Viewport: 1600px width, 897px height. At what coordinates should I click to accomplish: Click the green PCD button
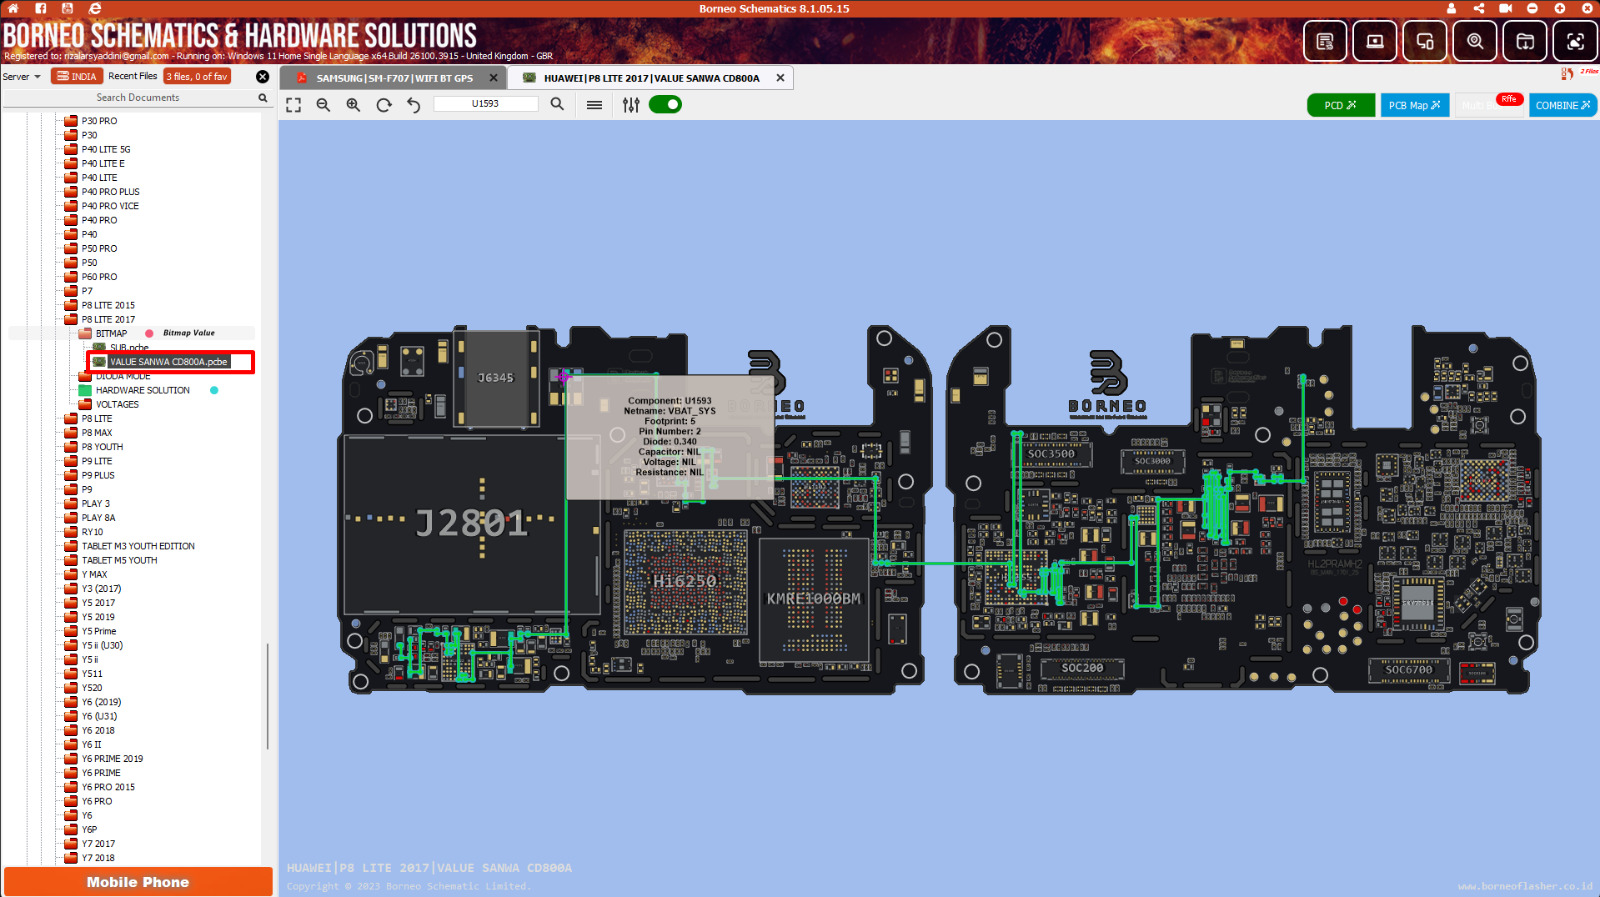point(1341,105)
